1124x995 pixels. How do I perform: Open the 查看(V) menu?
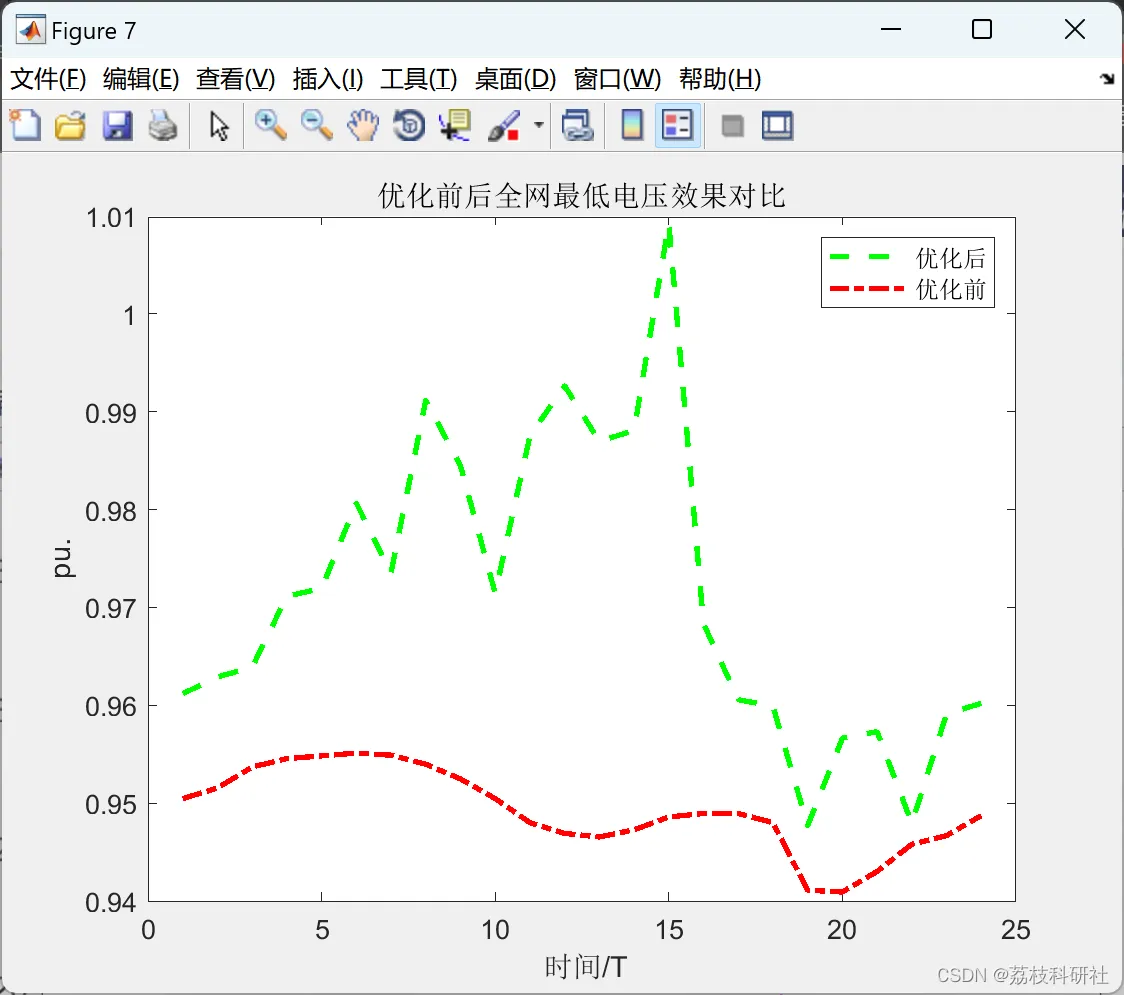coord(235,79)
